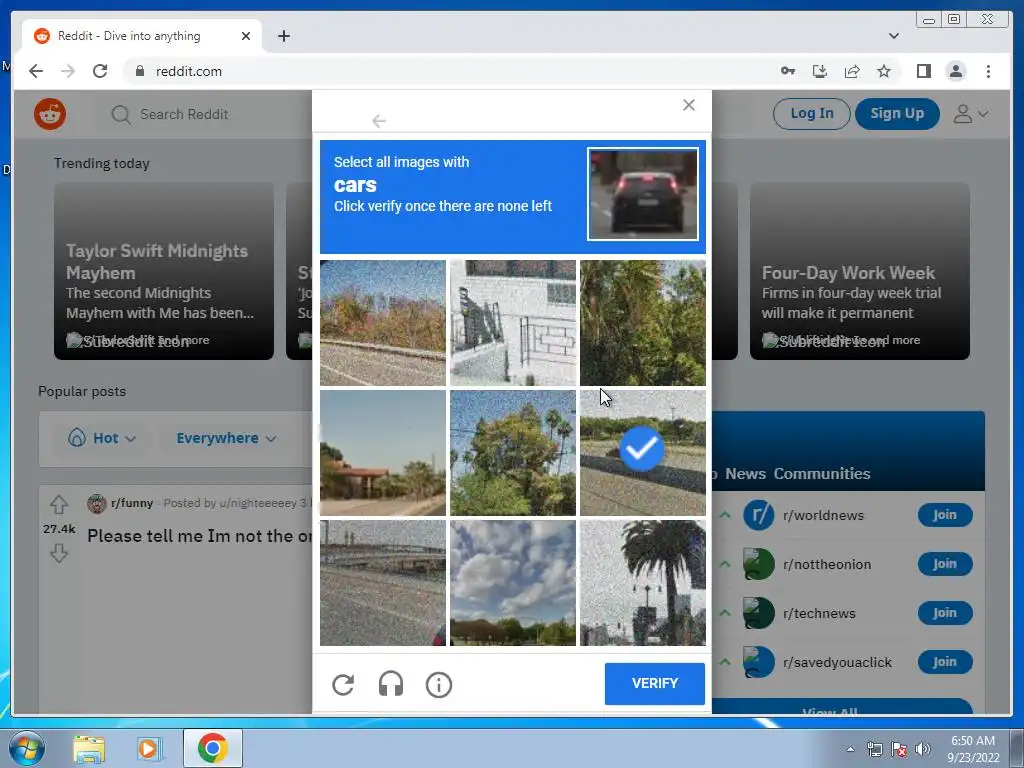Image resolution: width=1024 pixels, height=768 pixels.
Task: Open Windows Explorer from taskbar
Action: 89,749
